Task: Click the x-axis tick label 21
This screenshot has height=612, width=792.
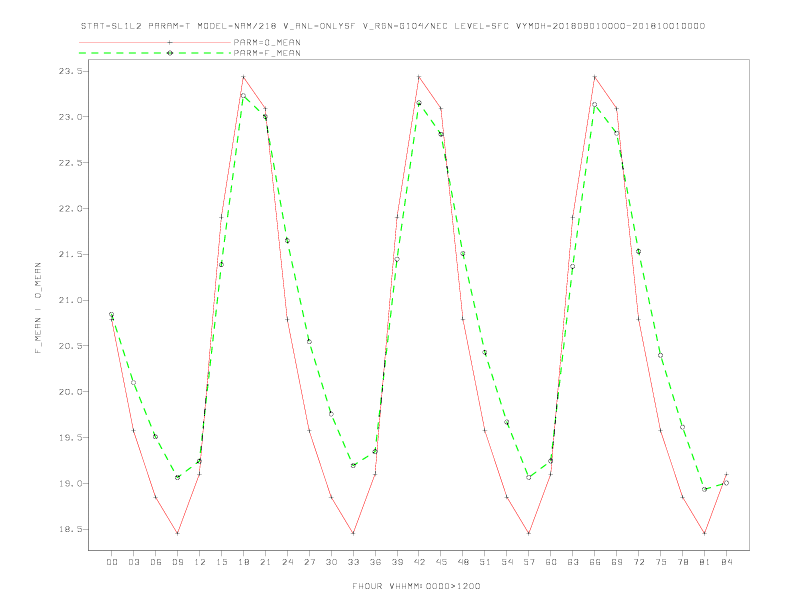Action: (x=265, y=562)
